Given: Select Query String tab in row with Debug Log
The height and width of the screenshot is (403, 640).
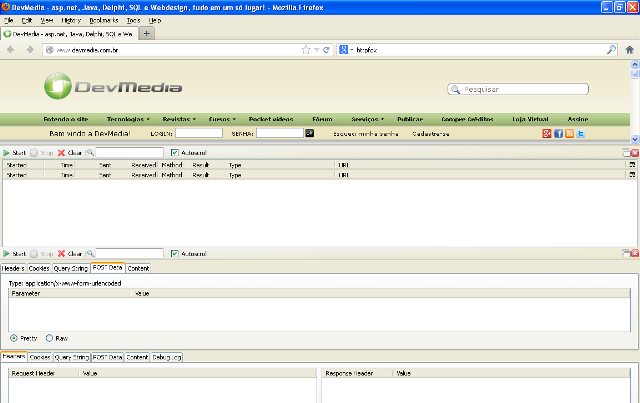Looking at the screenshot, I should (72, 357).
